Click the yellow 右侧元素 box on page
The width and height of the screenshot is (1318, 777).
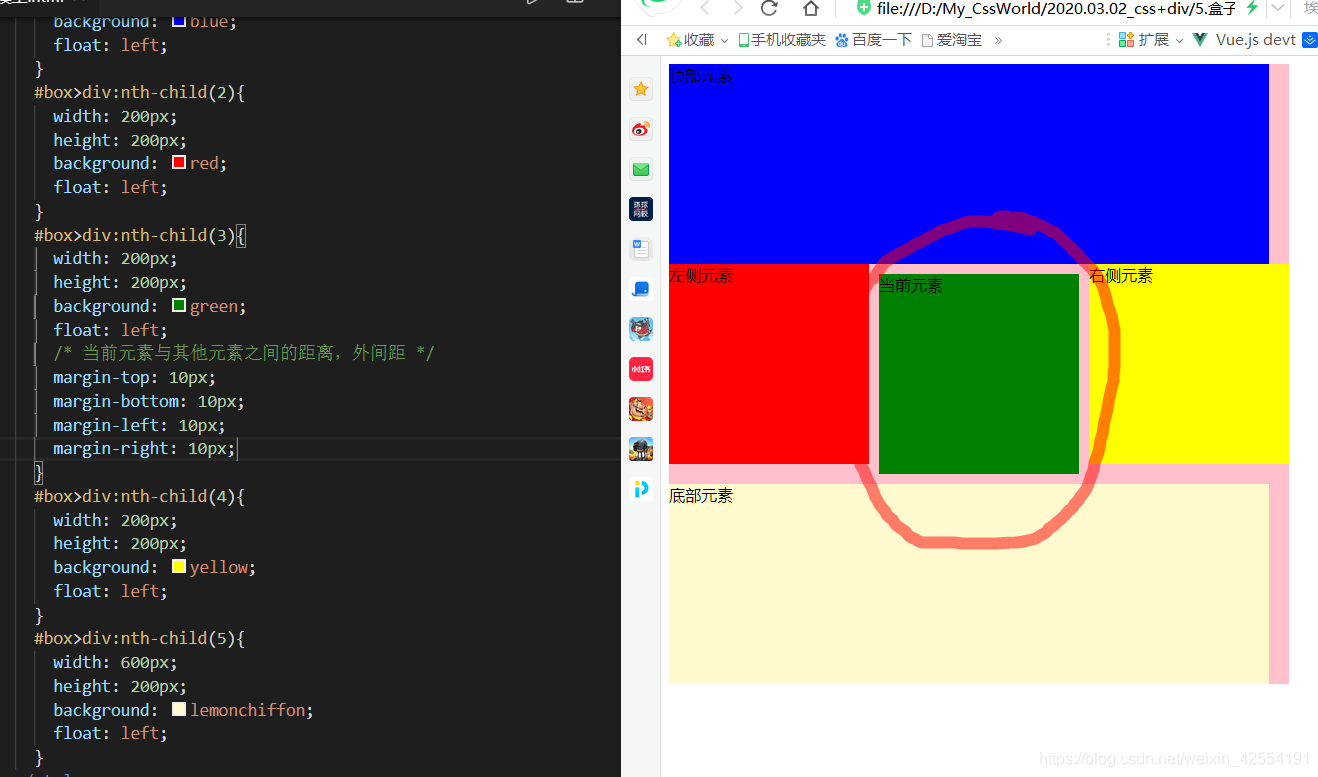(x=1188, y=364)
